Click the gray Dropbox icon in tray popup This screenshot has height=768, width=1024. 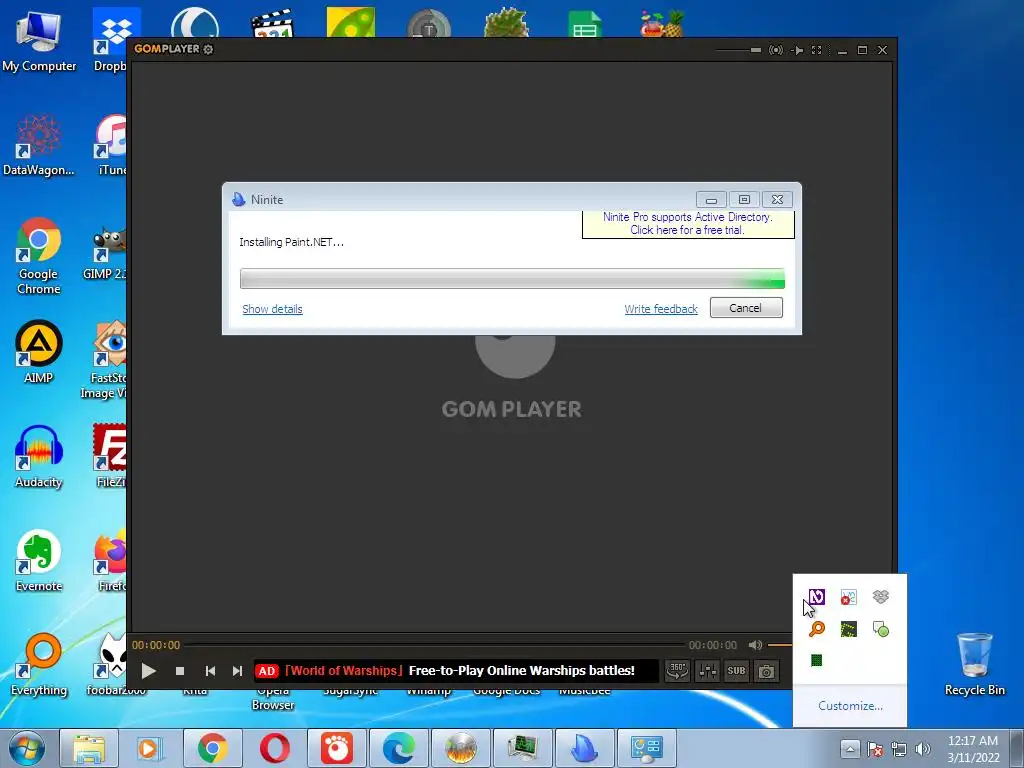880,596
